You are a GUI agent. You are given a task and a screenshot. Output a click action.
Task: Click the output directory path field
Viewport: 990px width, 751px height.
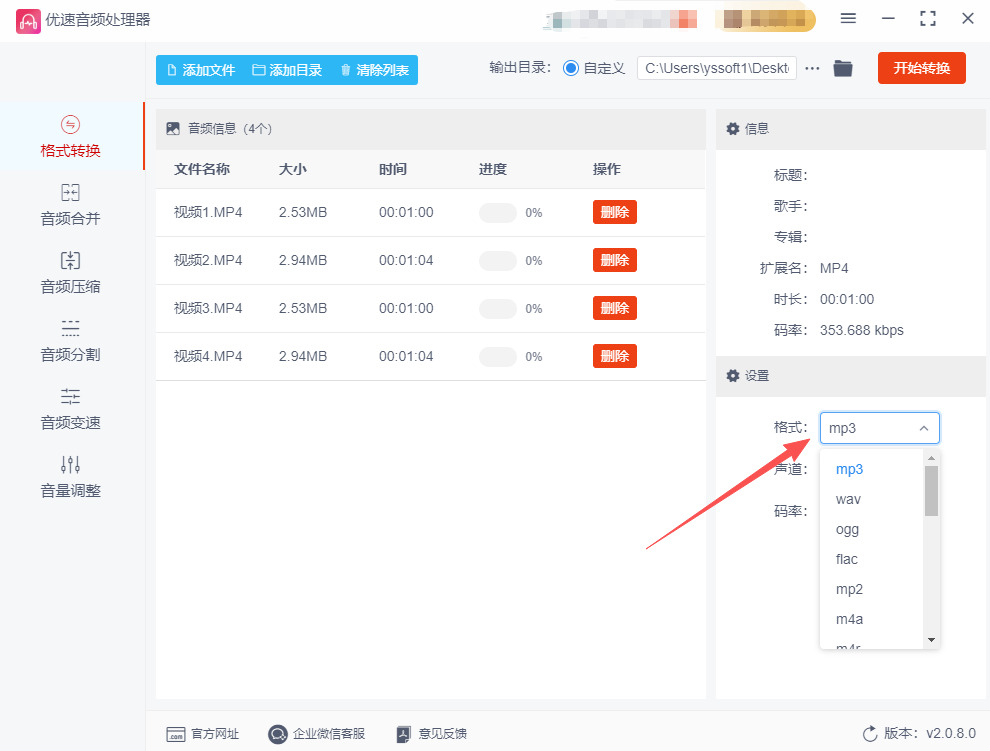(717, 68)
